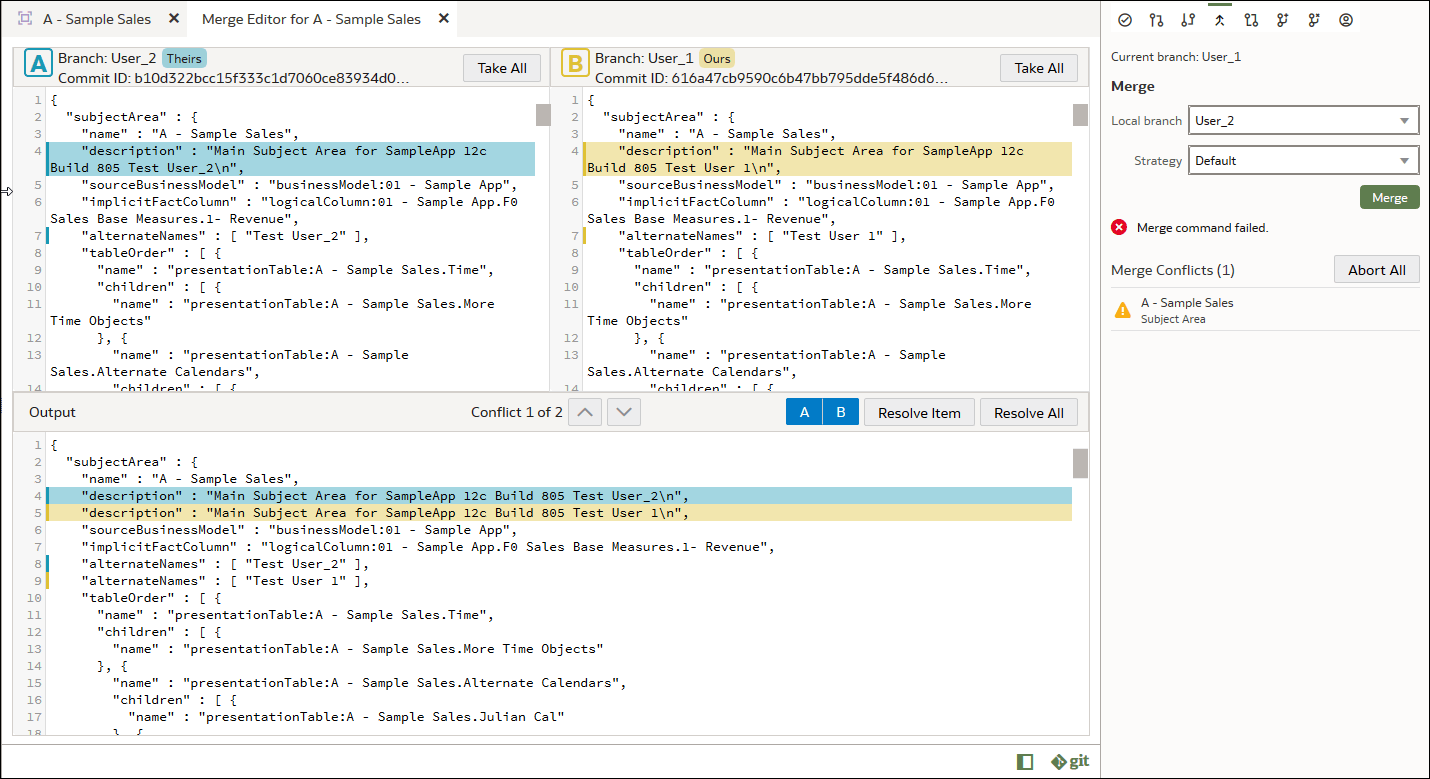The height and width of the screenshot is (779, 1430).
Task: Navigate to next conflict with down arrow
Action: 623,411
